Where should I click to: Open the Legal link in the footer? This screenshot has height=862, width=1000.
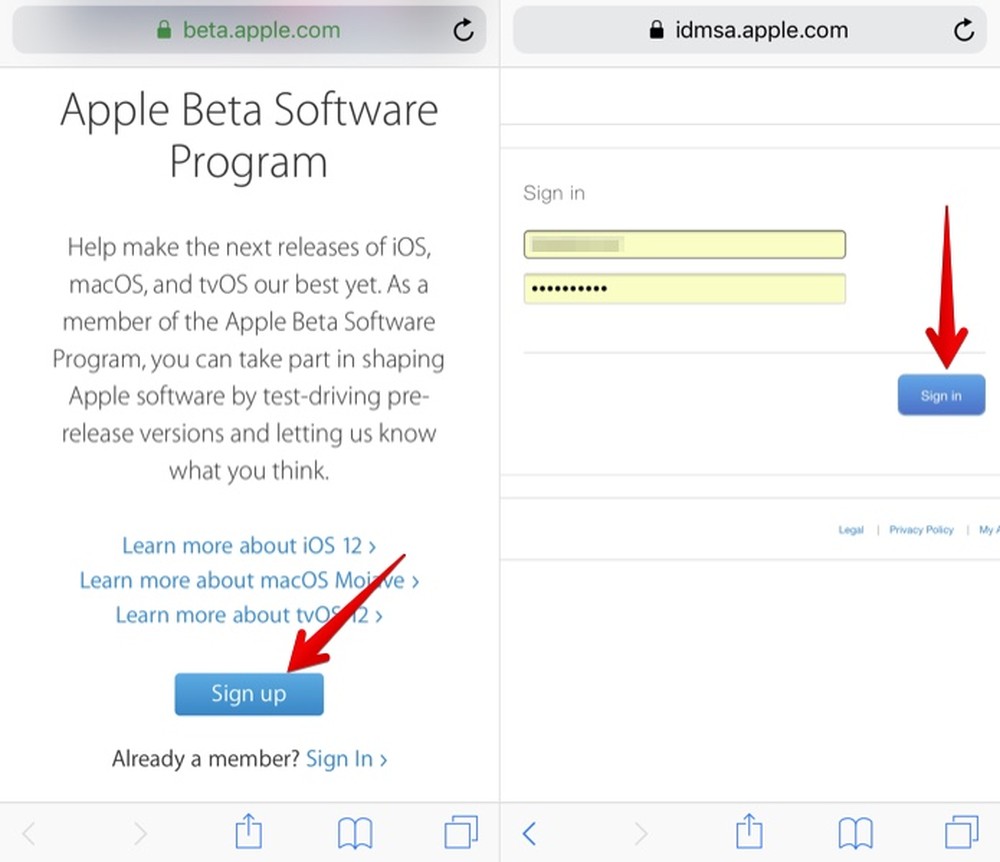851,530
